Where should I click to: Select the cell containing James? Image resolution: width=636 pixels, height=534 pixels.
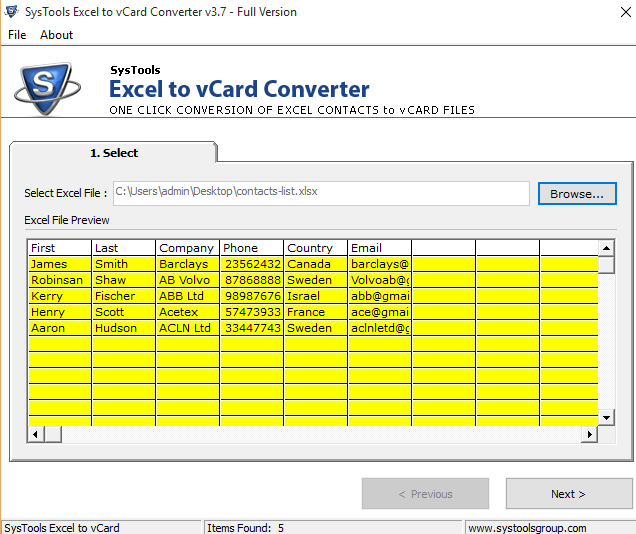point(59,264)
